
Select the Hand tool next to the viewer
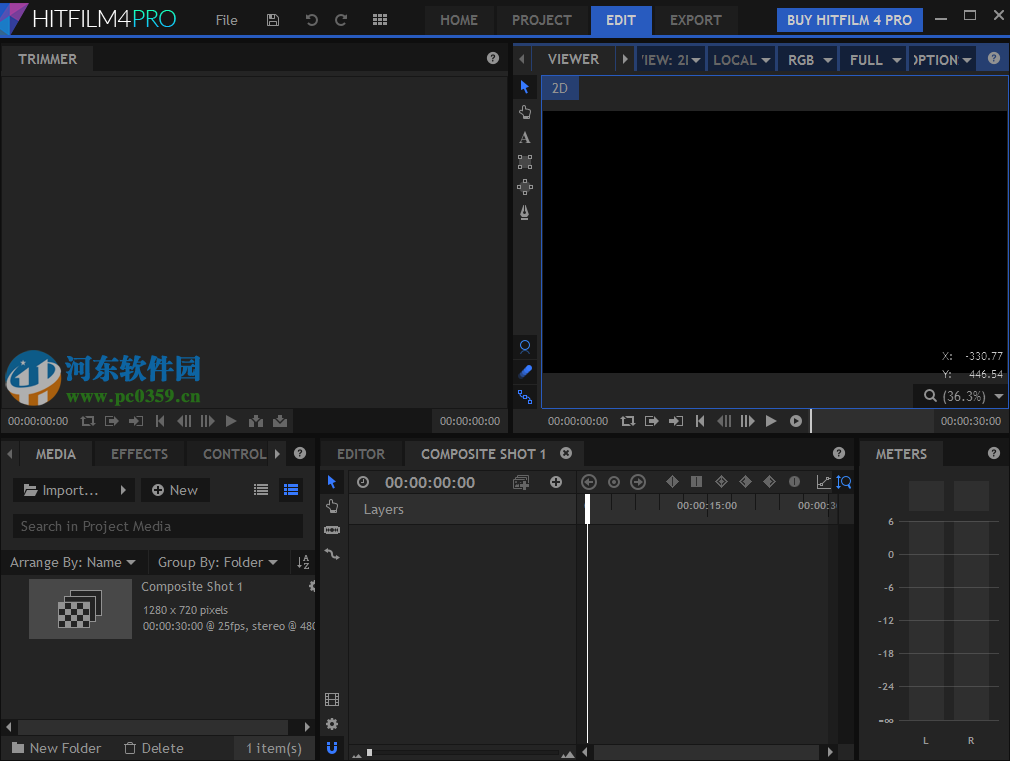pos(525,112)
